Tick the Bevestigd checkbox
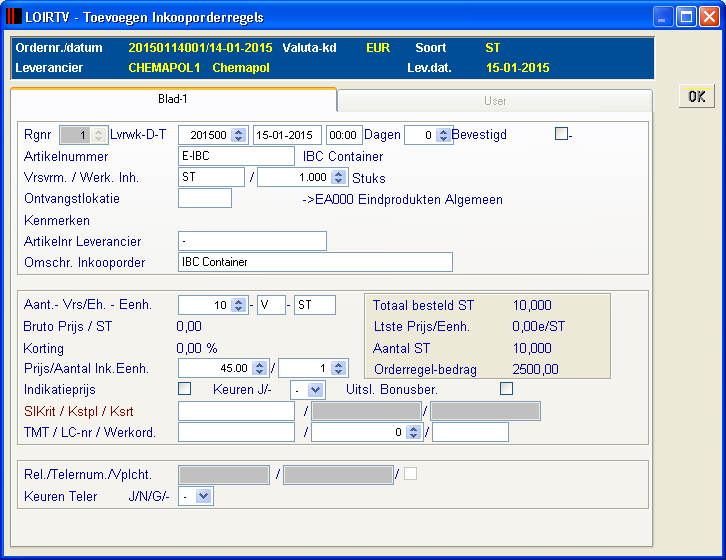This screenshot has width=726, height=560. (x=561, y=134)
